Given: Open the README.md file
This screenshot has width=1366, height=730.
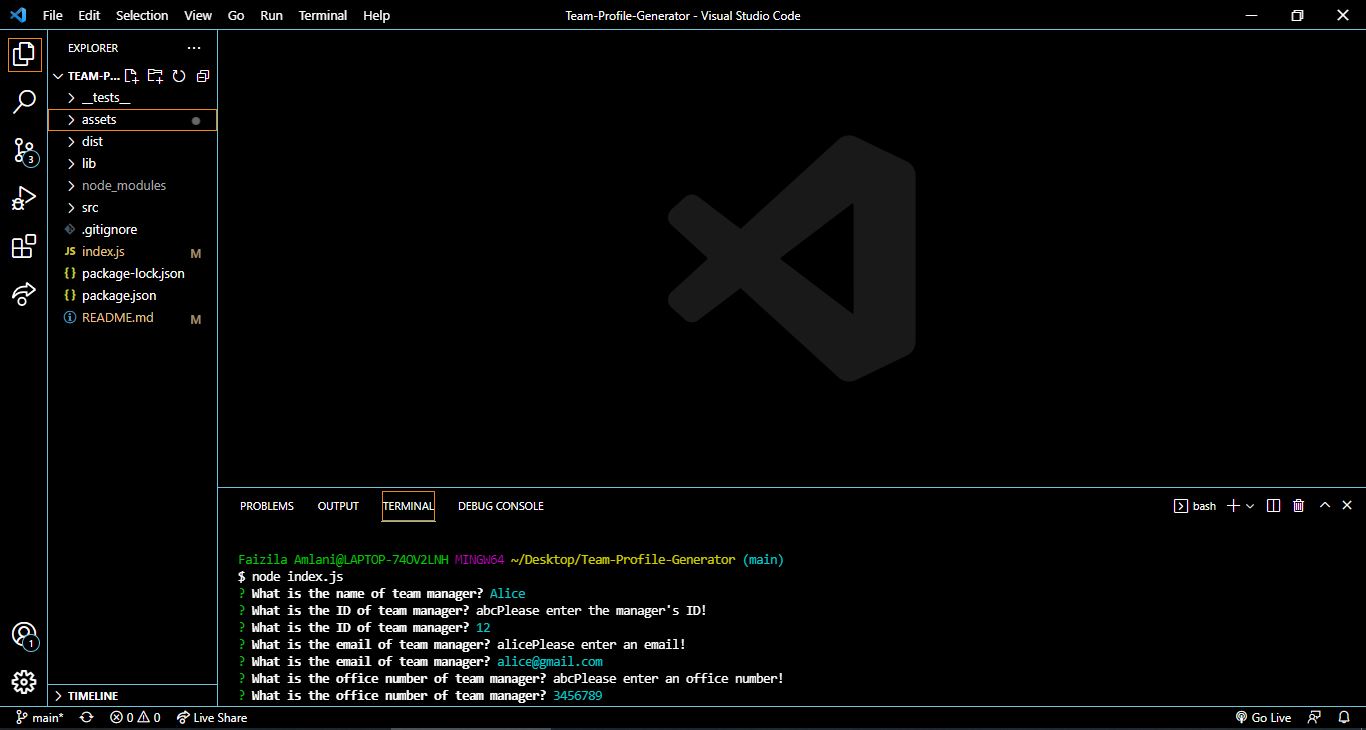Looking at the screenshot, I should tap(132, 318).
